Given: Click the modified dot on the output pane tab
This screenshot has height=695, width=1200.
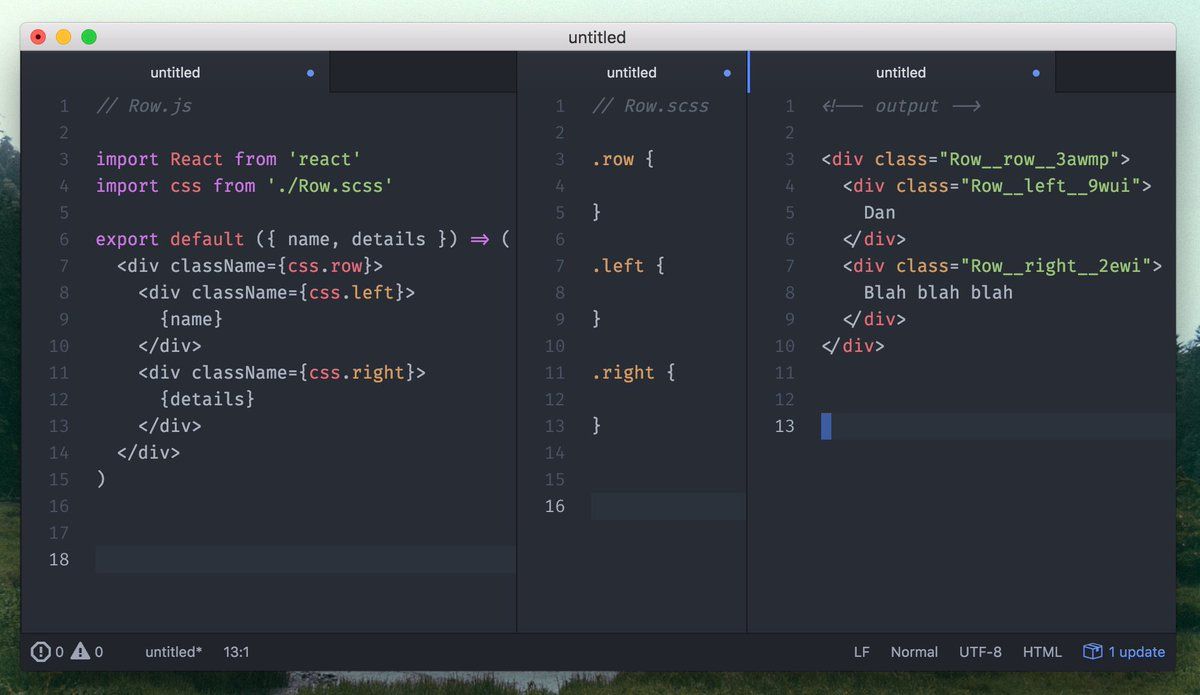Looking at the screenshot, I should [x=1036, y=73].
